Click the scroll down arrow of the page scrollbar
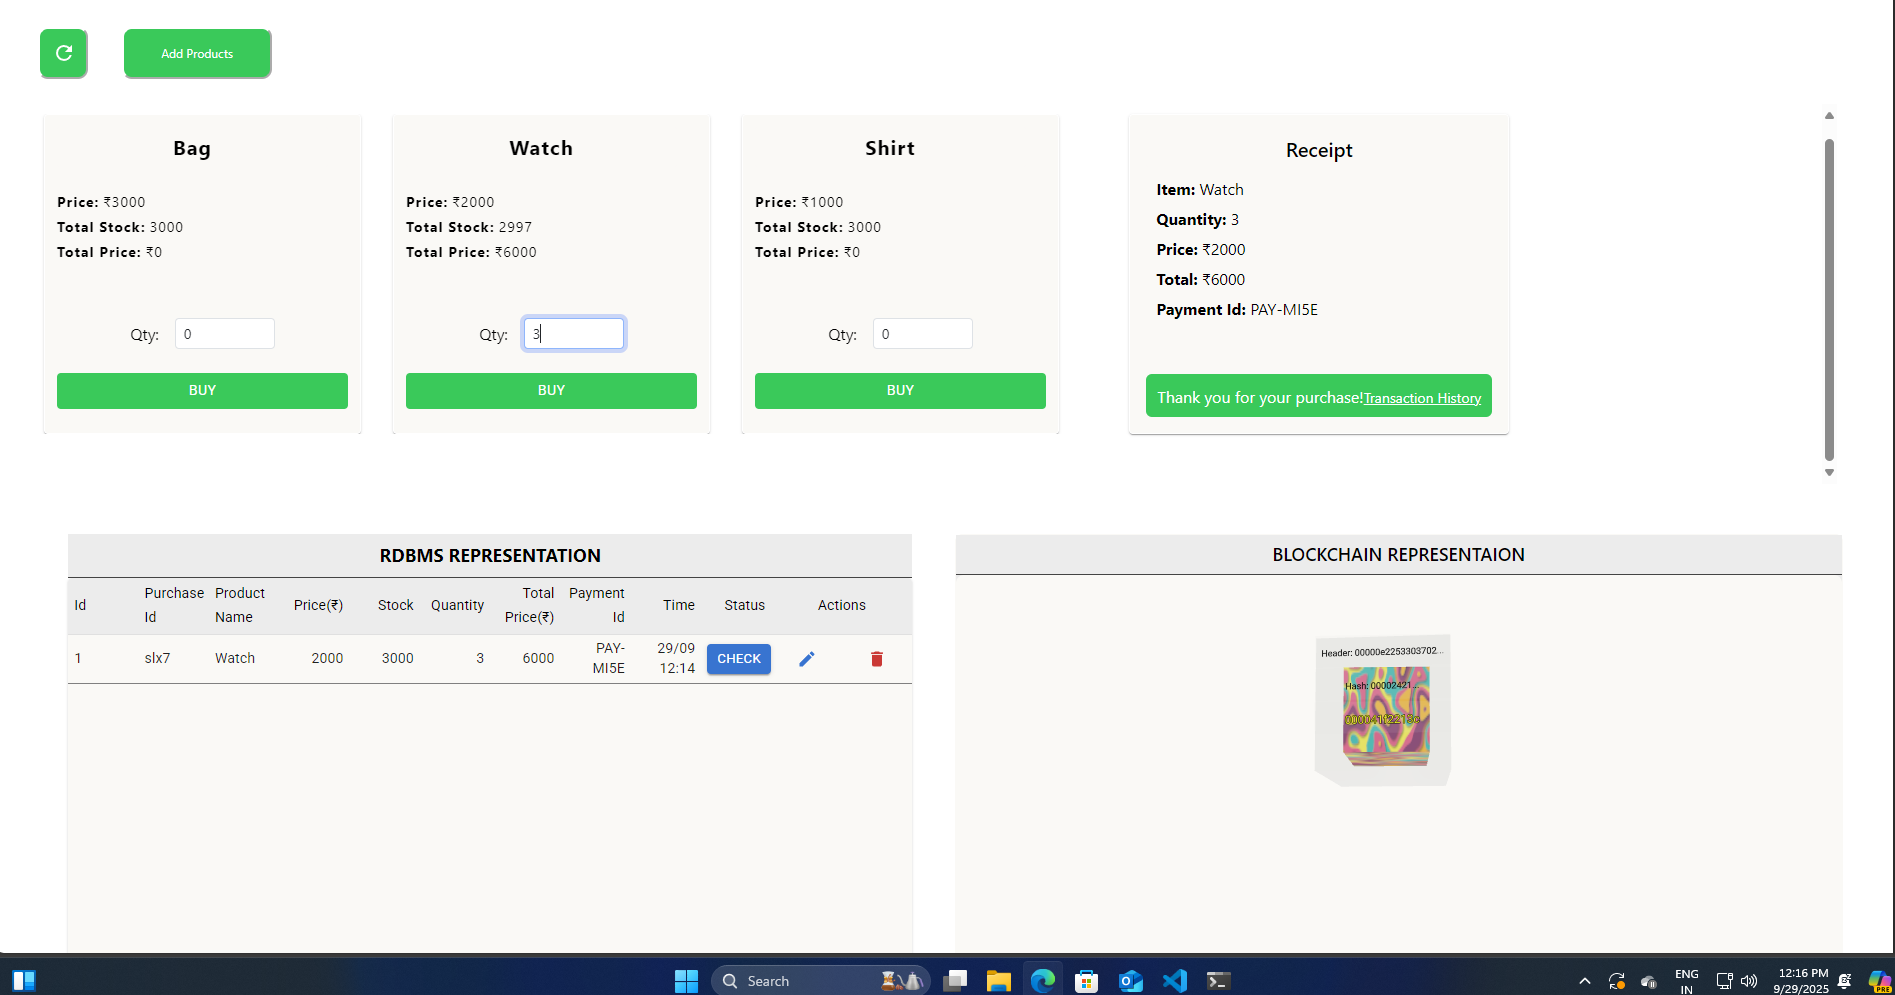The height and width of the screenshot is (995, 1895). click(x=1829, y=473)
